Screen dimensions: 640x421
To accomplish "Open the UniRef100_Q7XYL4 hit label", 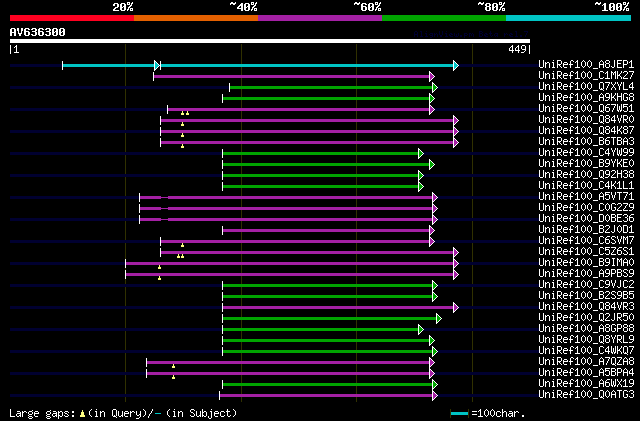I will pos(586,87).
